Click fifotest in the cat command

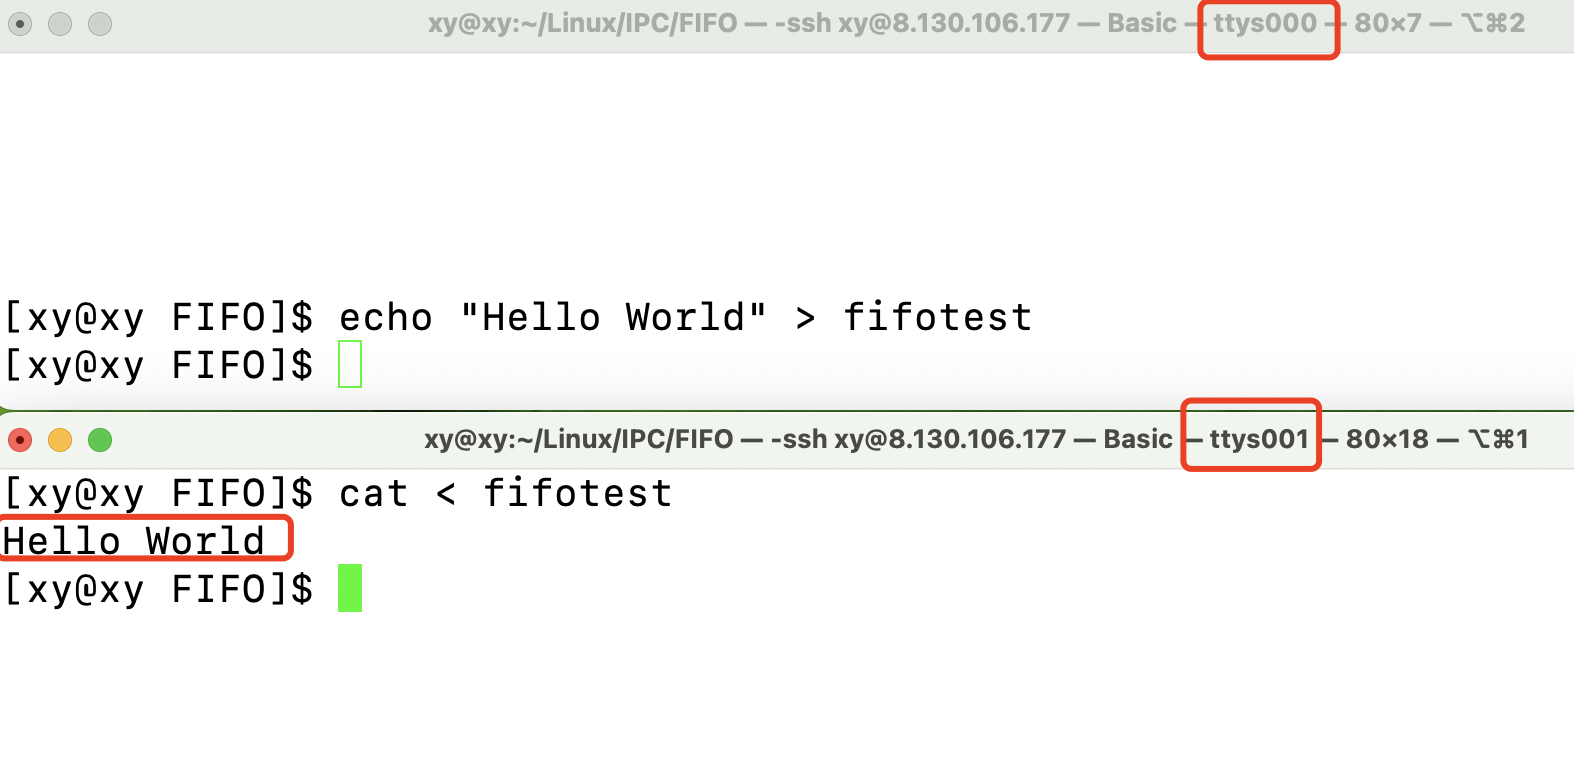577,494
